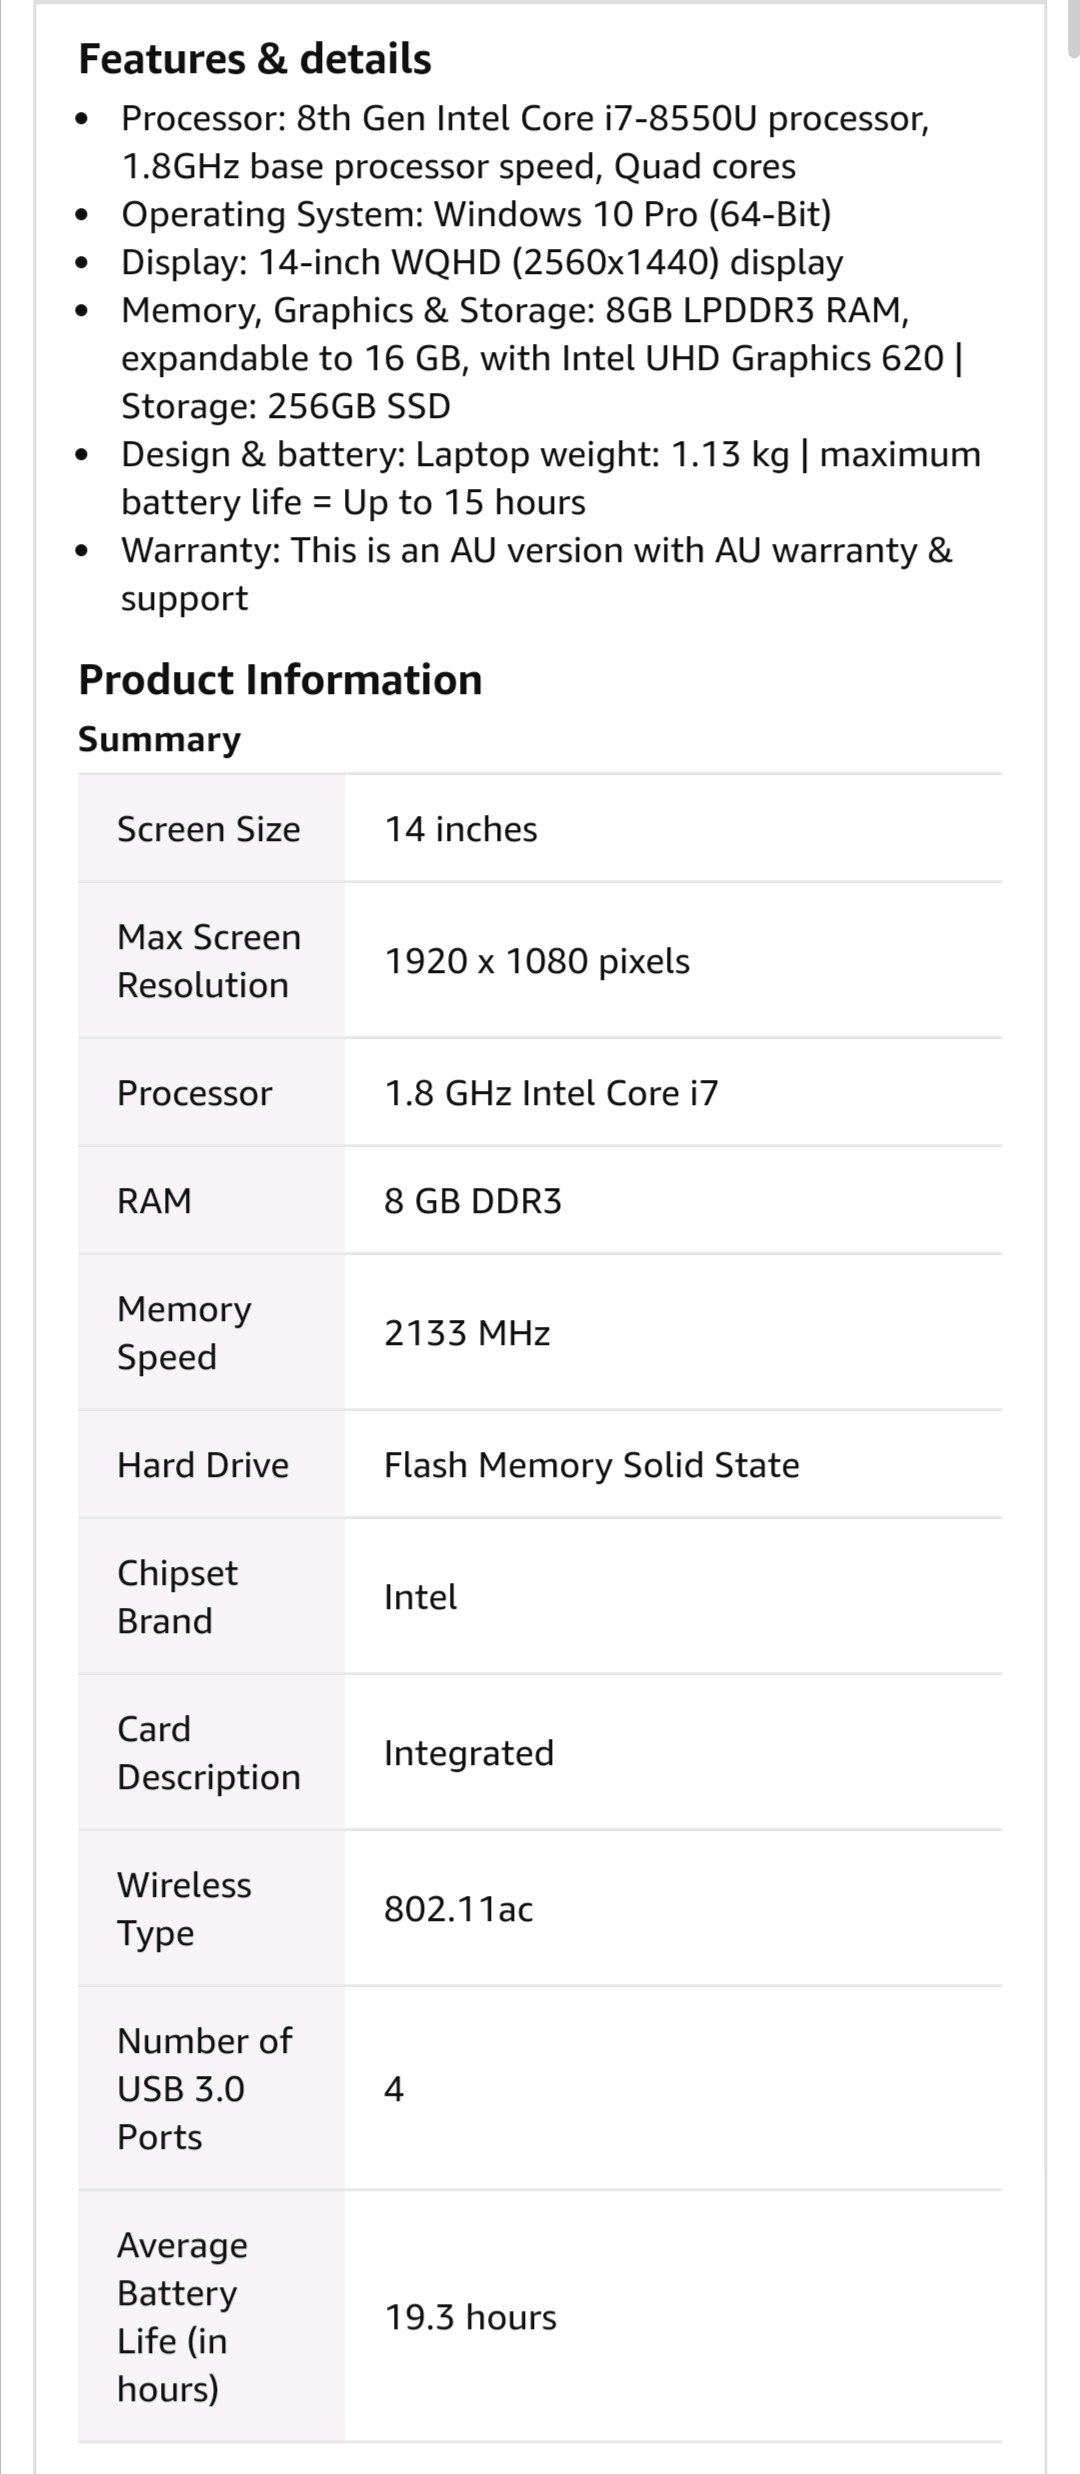1080x2474 pixels.
Task: Select the Product Information heading
Action: coord(280,680)
